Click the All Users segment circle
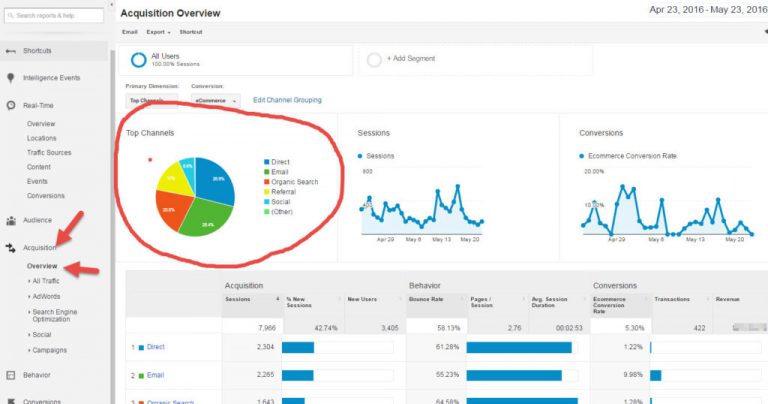The height and width of the screenshot is (404, 768). tap(137, 59)
